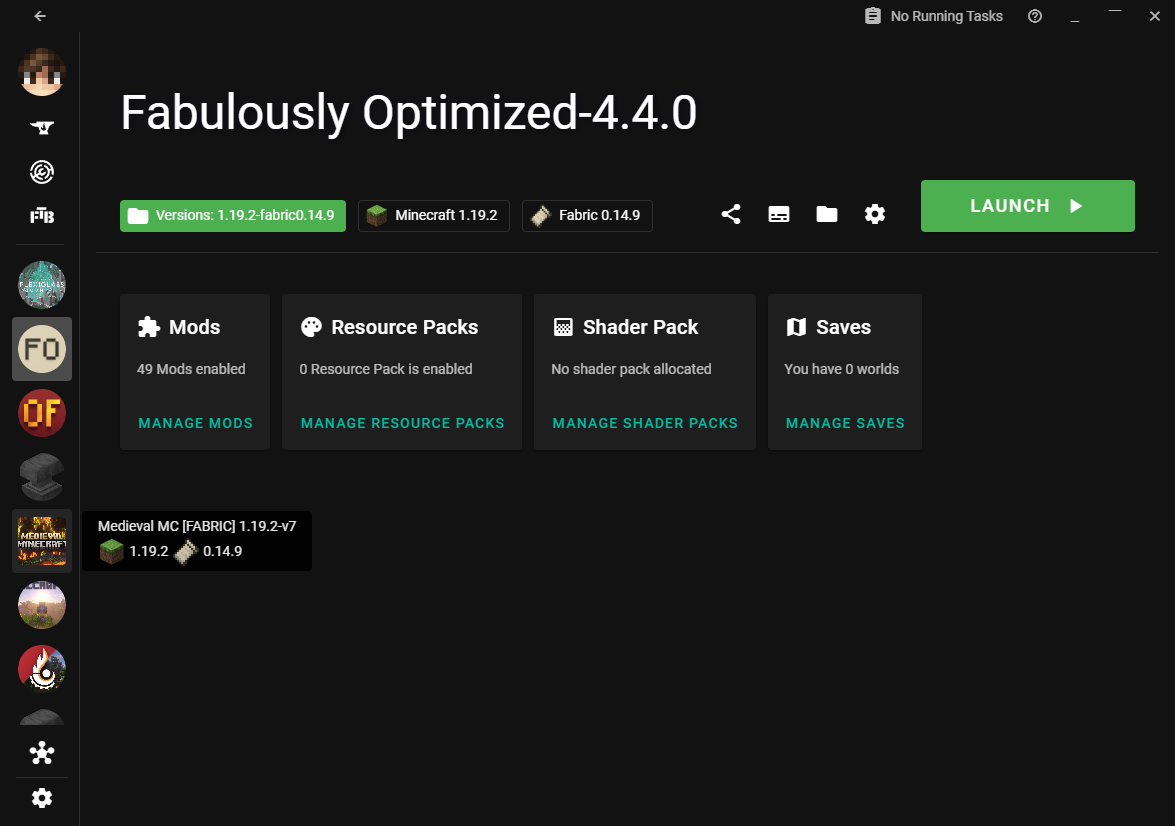Click the Fabric 0.14.9 loader chip

(x=588, y=216)
